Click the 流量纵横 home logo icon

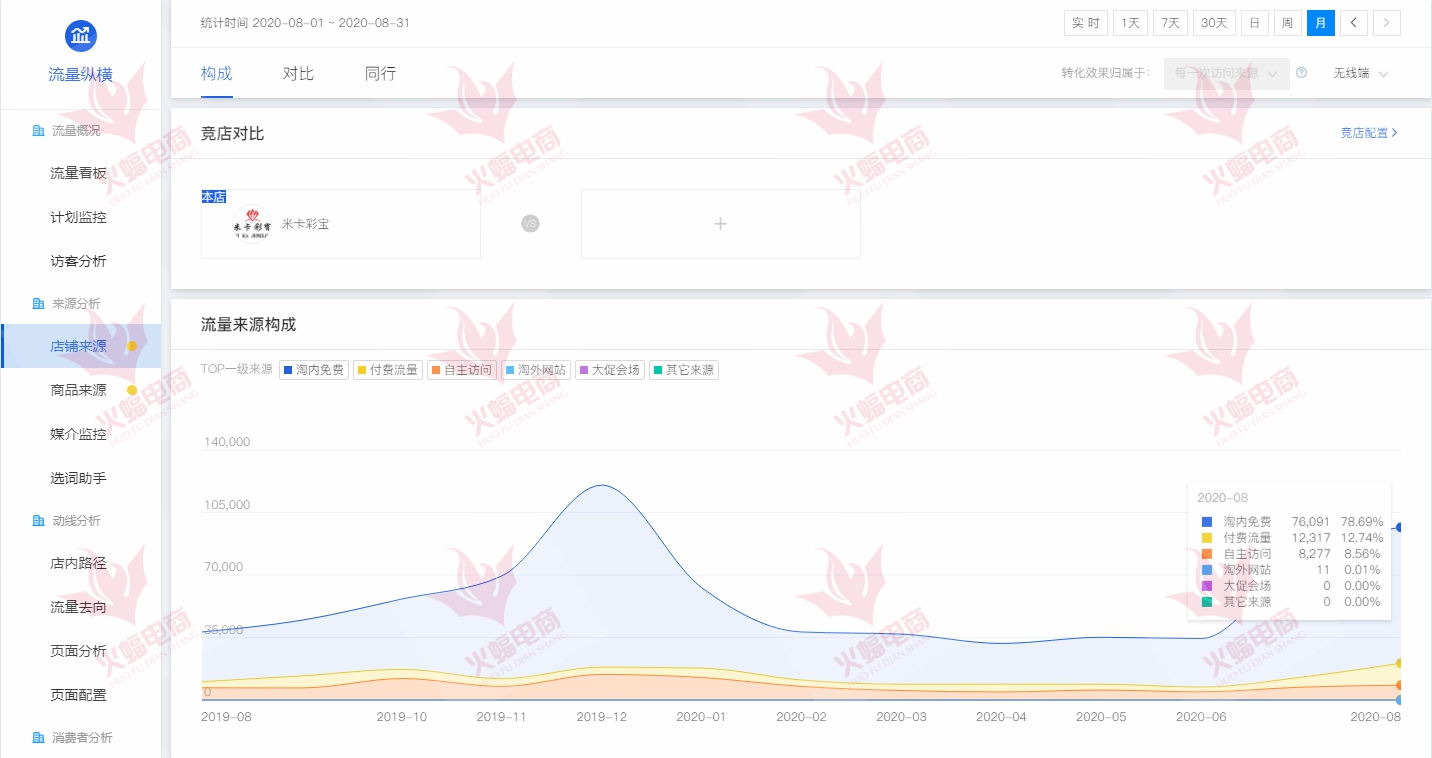(x=80, y=36)
